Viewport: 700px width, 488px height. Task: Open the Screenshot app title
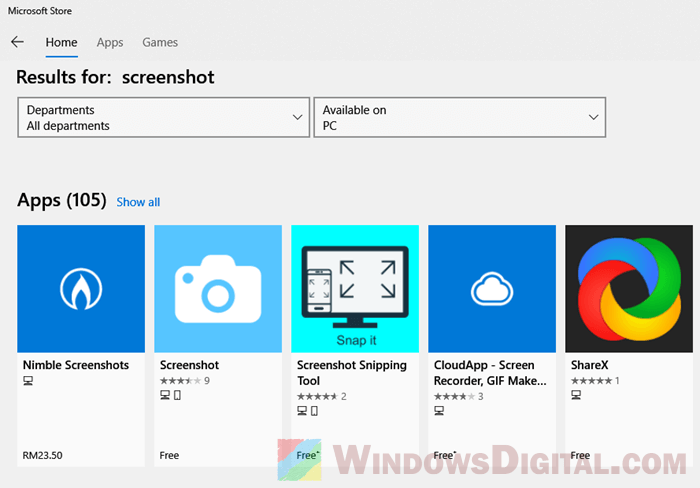pyautogui.click(x=189, y=365)
